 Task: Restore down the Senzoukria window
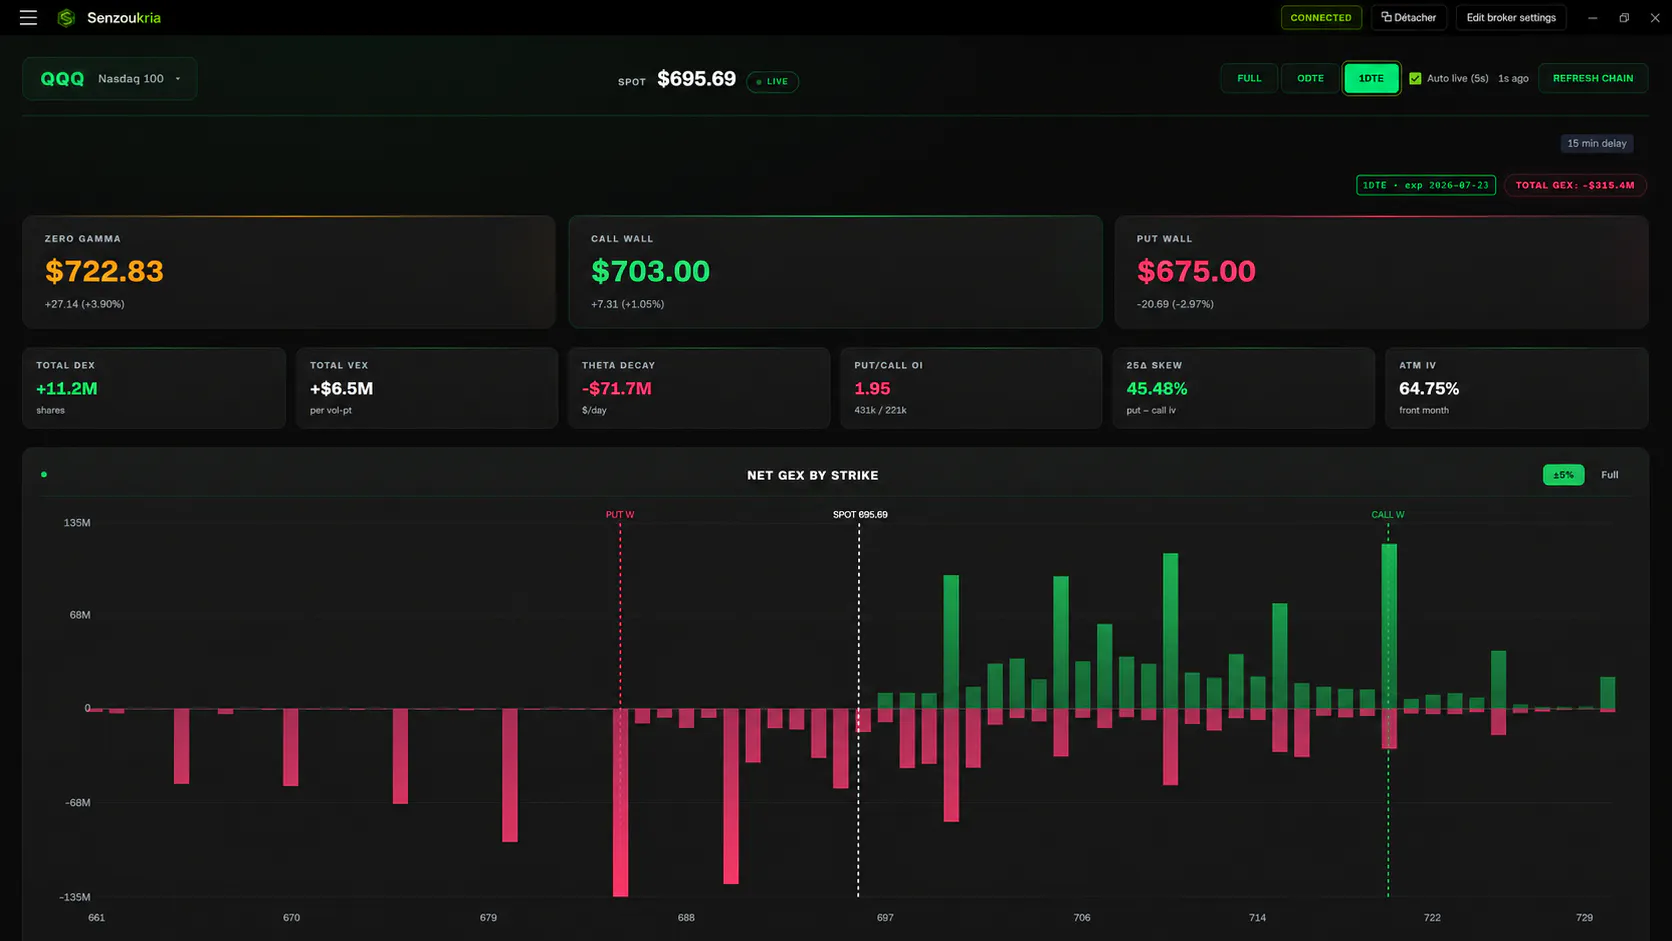(1624, 18)
